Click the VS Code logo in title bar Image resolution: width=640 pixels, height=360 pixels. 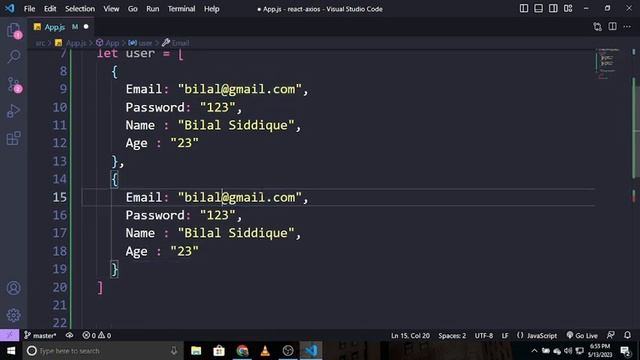tap(10, 8)
